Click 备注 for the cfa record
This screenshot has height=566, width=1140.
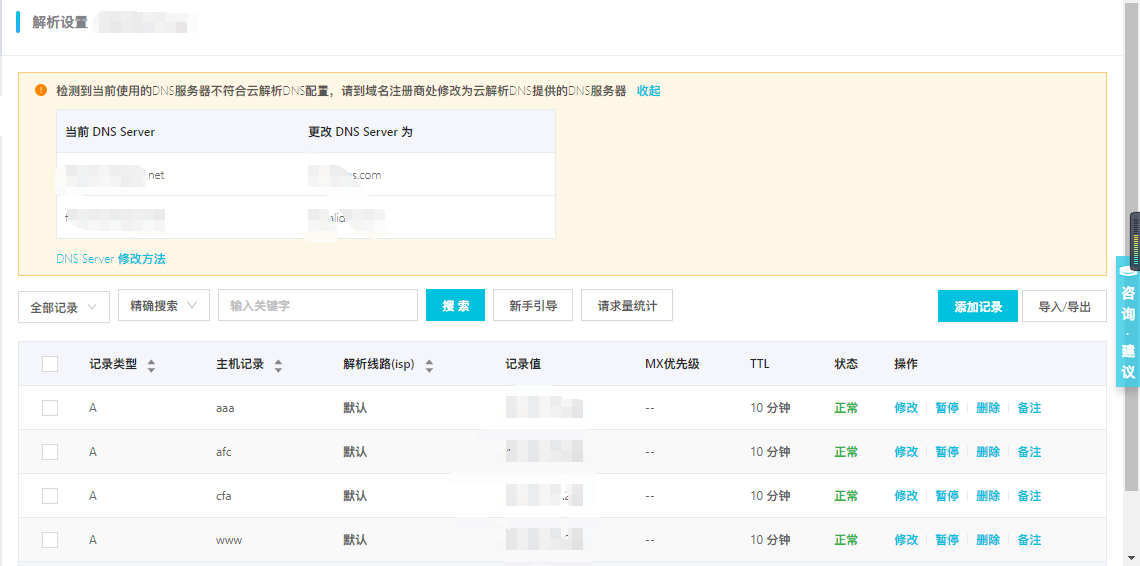tap(1029, 496)
